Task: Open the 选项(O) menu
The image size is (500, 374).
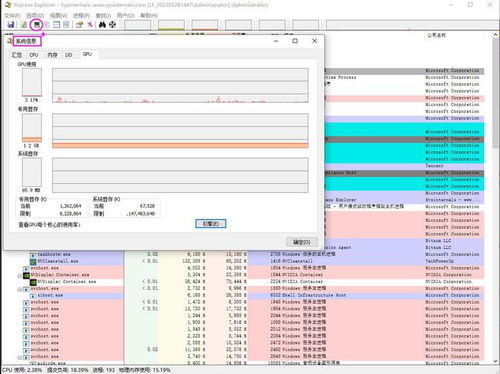Action: pyautogui.click(x=35, y=16)
